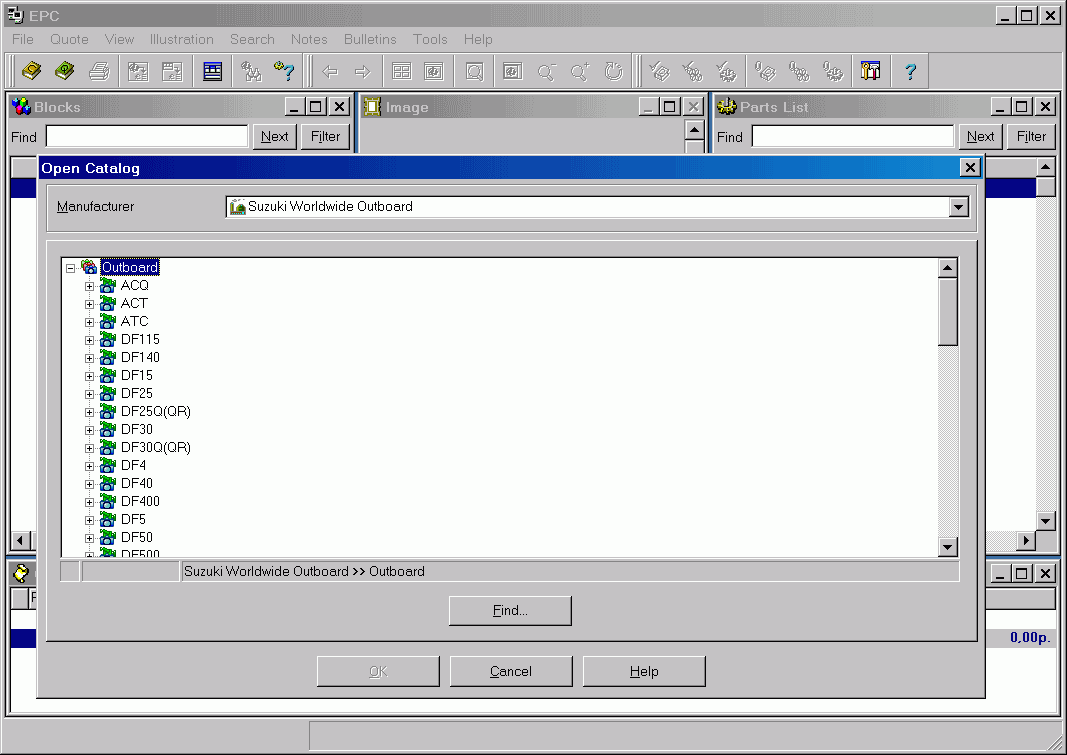Expand the DF115 catalog node
1067x755 pixels.
point(89,339)
